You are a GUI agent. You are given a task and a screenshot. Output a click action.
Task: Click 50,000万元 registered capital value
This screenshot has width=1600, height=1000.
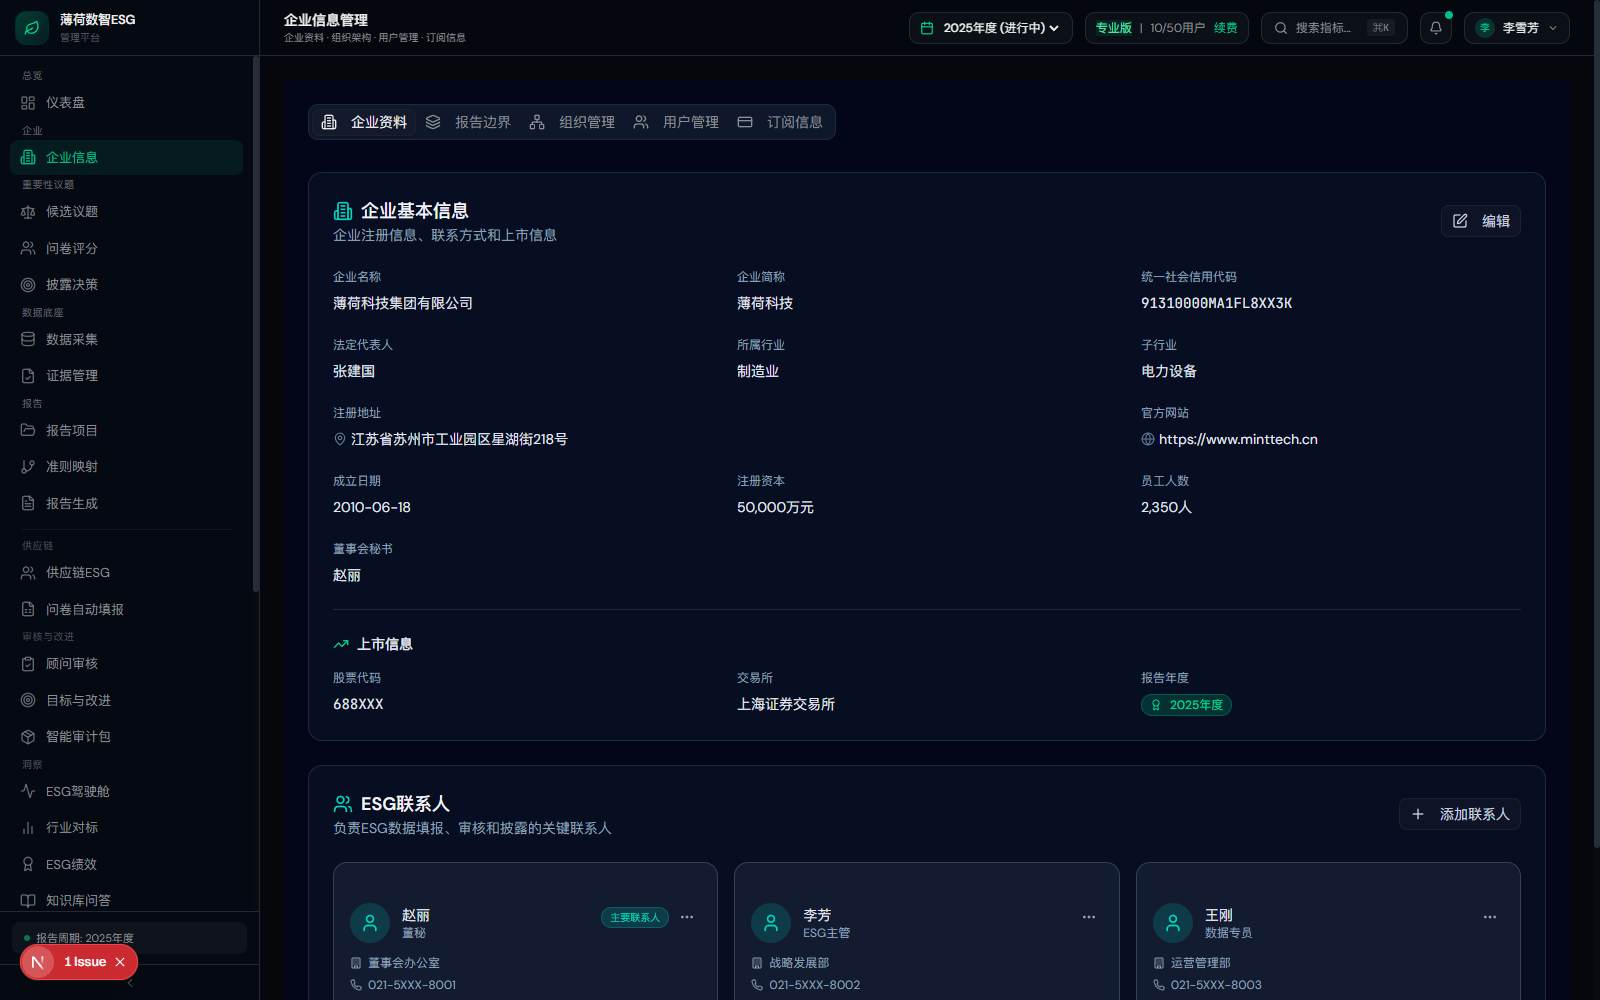pyautogui.click(x=775, y=507)
